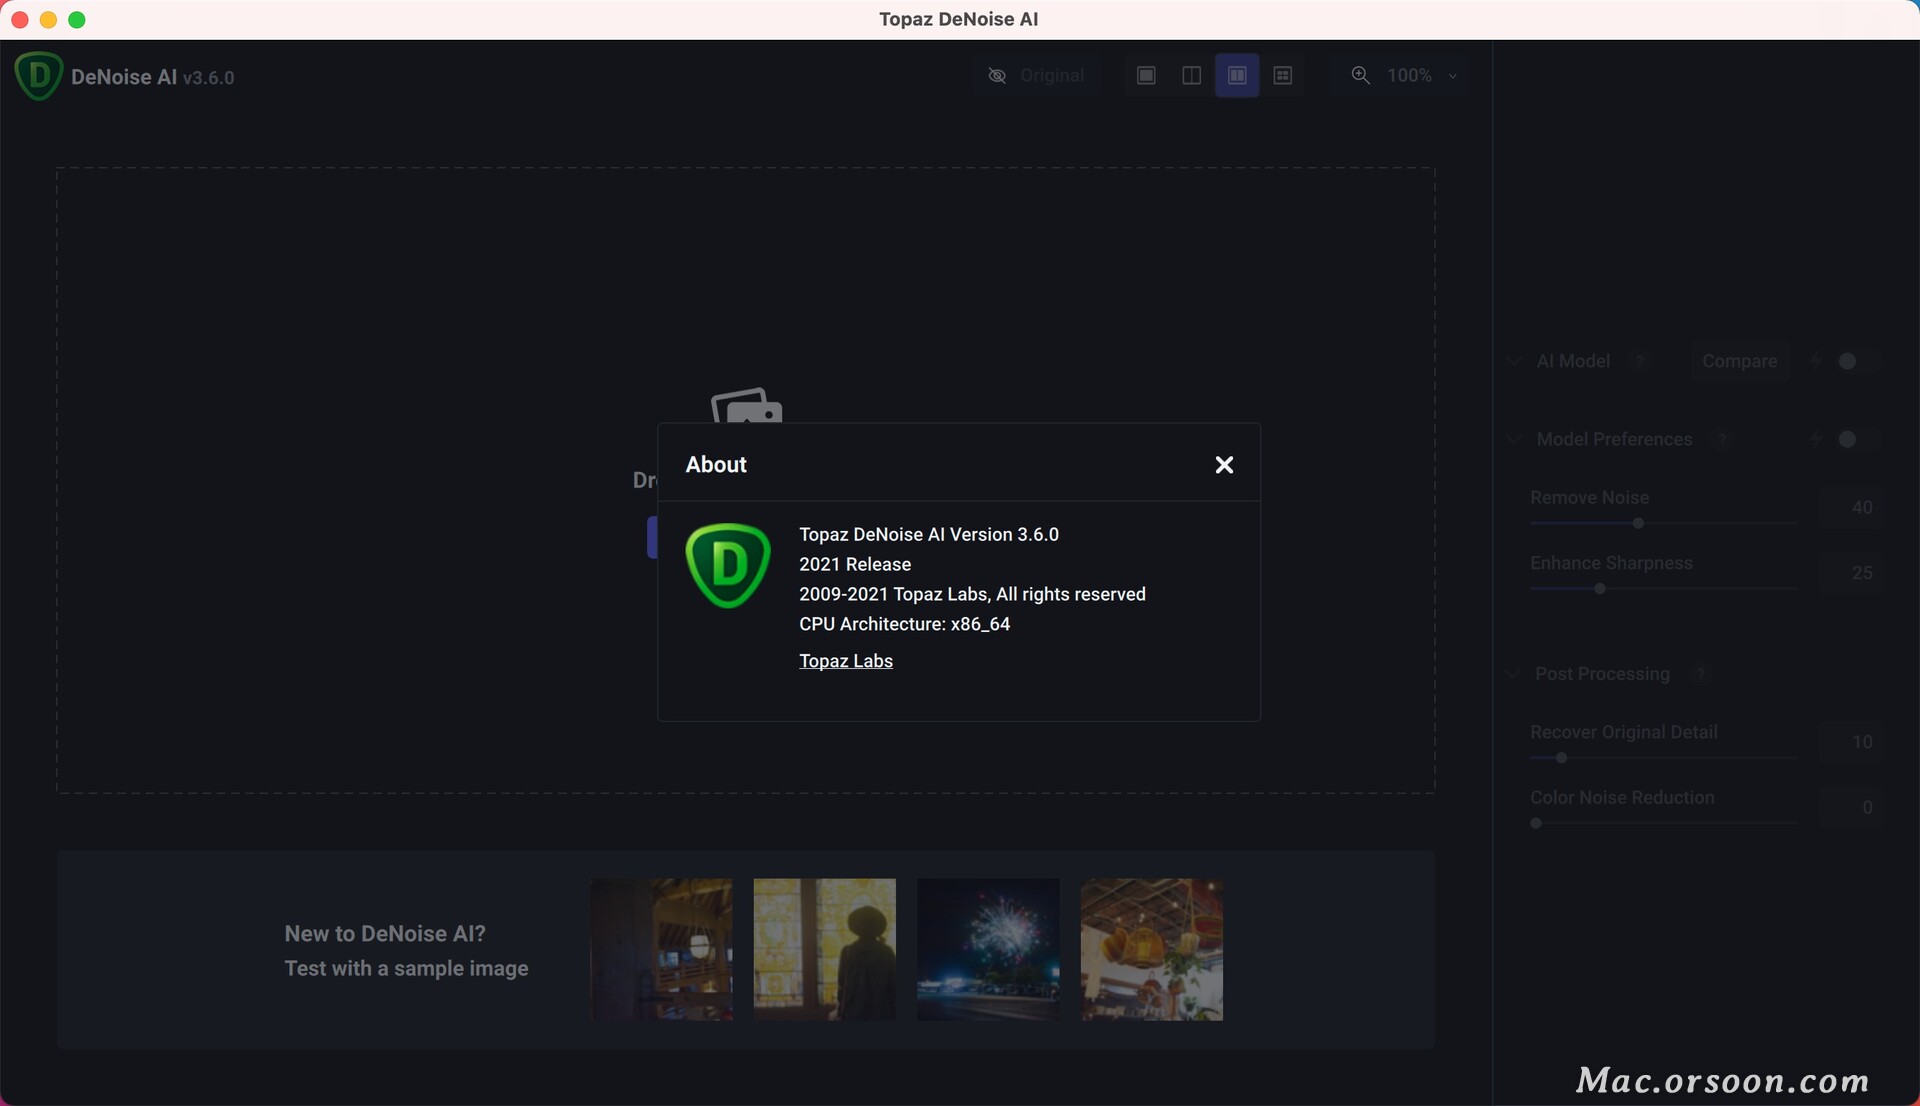Click 'CPU Architecture: x86_64' text
The image size is (1920, 1106).
(x=904, y=624)
